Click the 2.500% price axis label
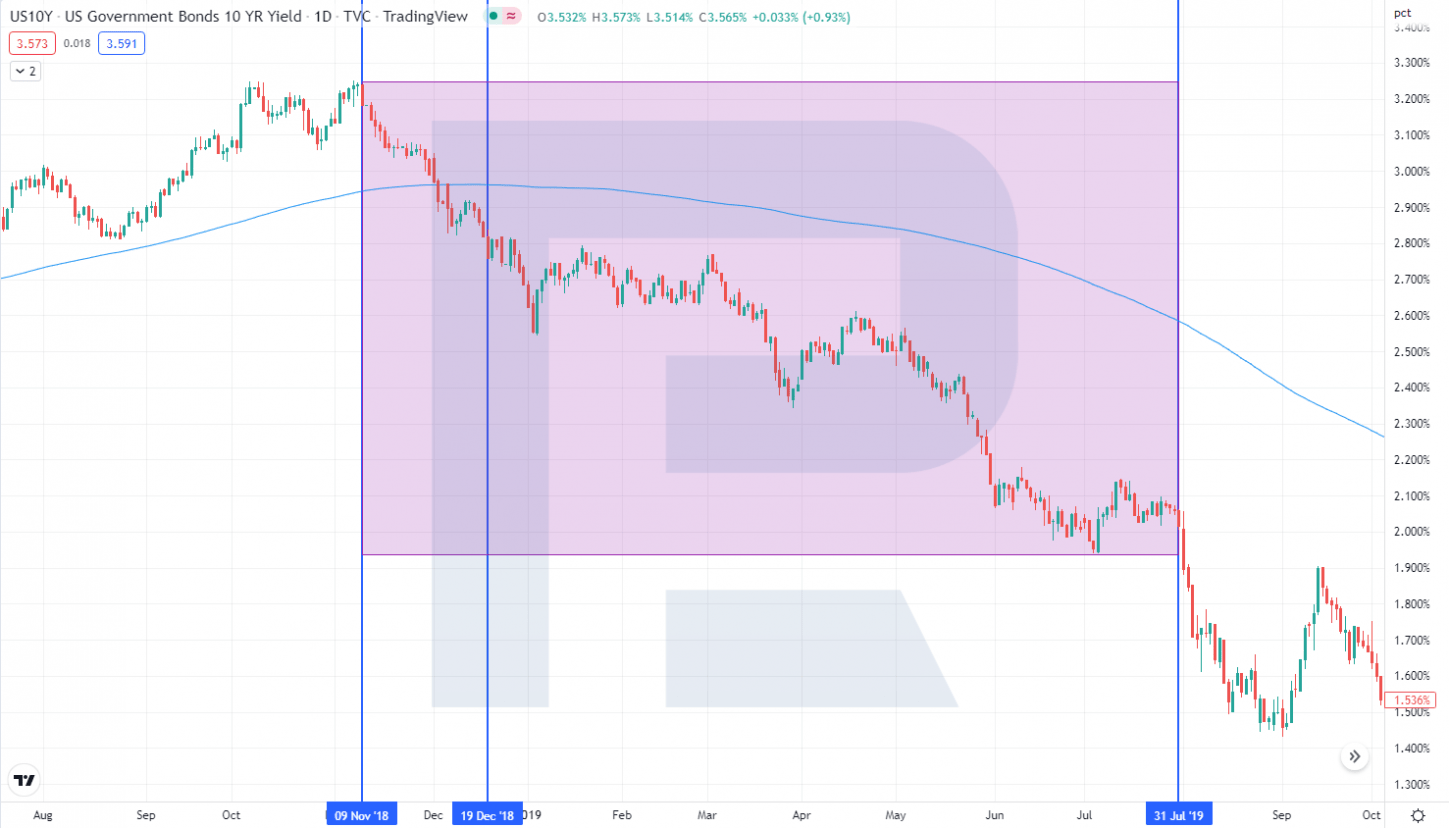Viewport: 1449px width, 828px height. pos(1412,351)
